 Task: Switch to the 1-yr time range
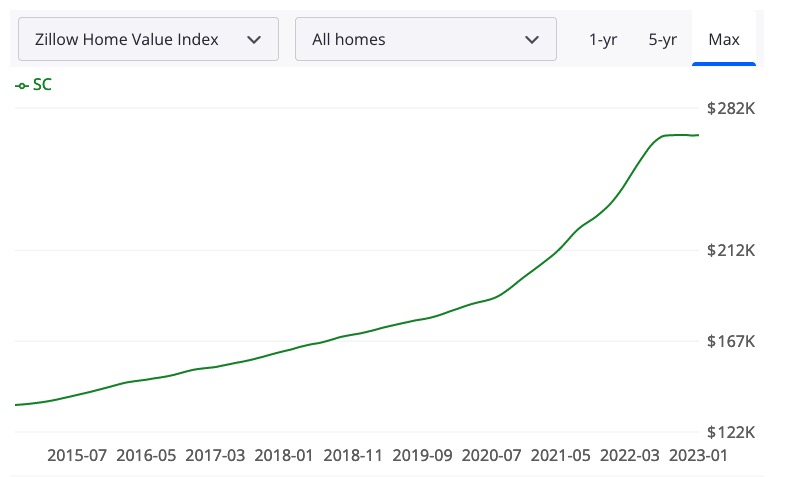[602, 40]
